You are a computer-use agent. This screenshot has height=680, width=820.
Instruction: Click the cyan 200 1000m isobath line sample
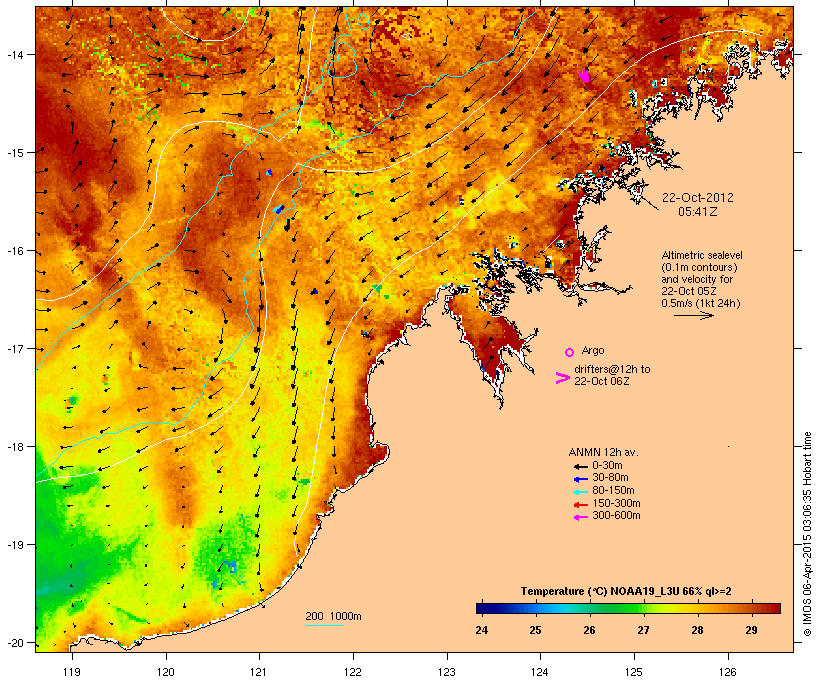point(325,625)
